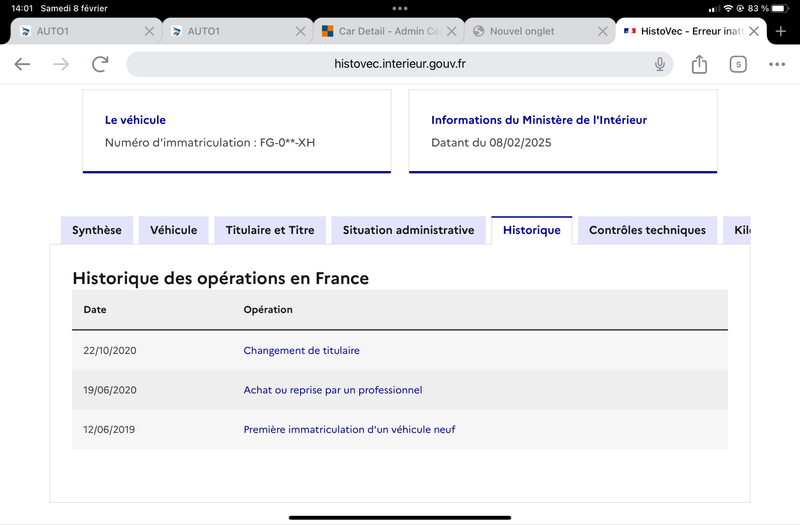This screenshot has height=525, width=800.
Task: Open the Situation administrative tab
Action: point(408,230)
